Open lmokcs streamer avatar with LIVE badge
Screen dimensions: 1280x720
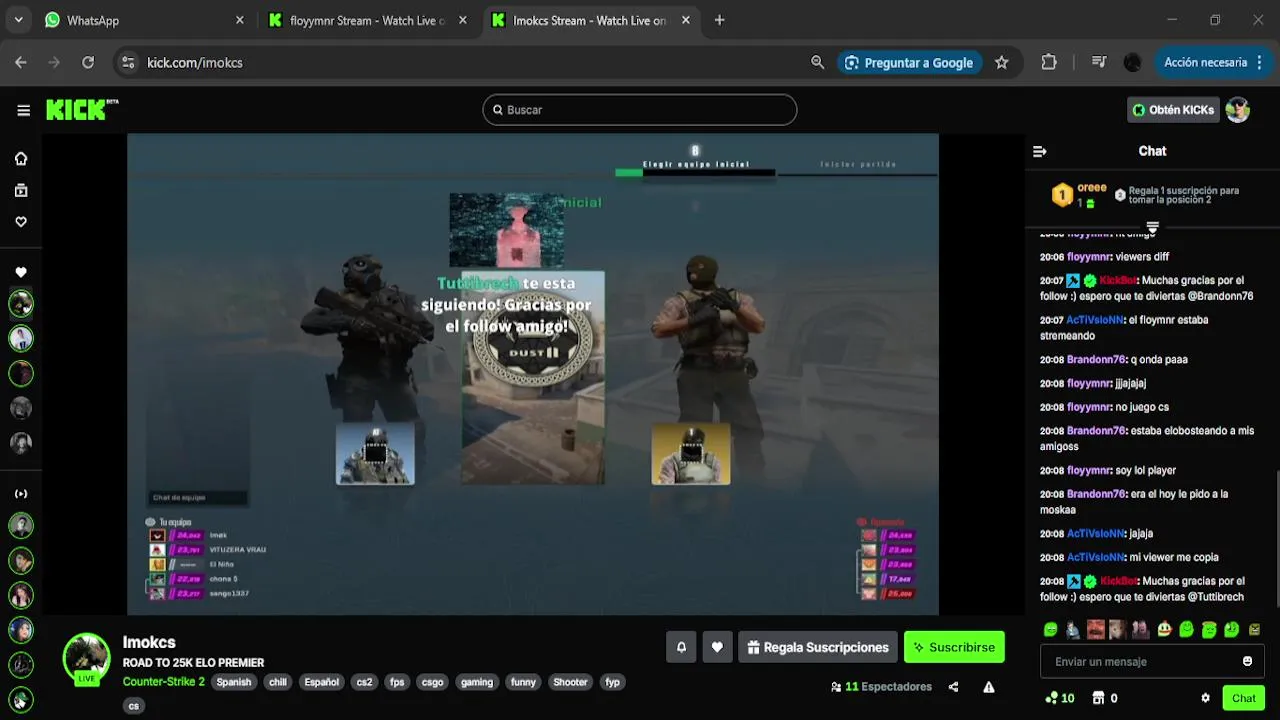click(x=87, y=659)
